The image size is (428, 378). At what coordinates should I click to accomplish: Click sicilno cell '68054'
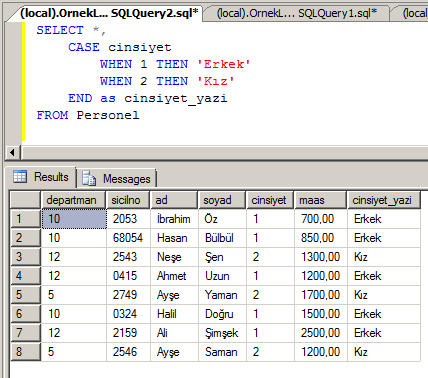(x=128, y=238)
